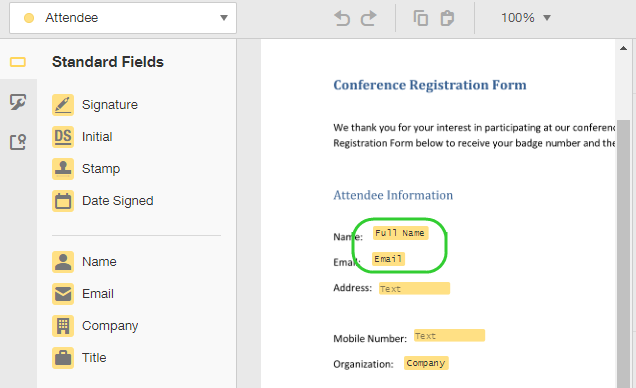Screen dimensions: 636x388
Task: Click the paste clipboard icon
Action: [x=447, y=18]
